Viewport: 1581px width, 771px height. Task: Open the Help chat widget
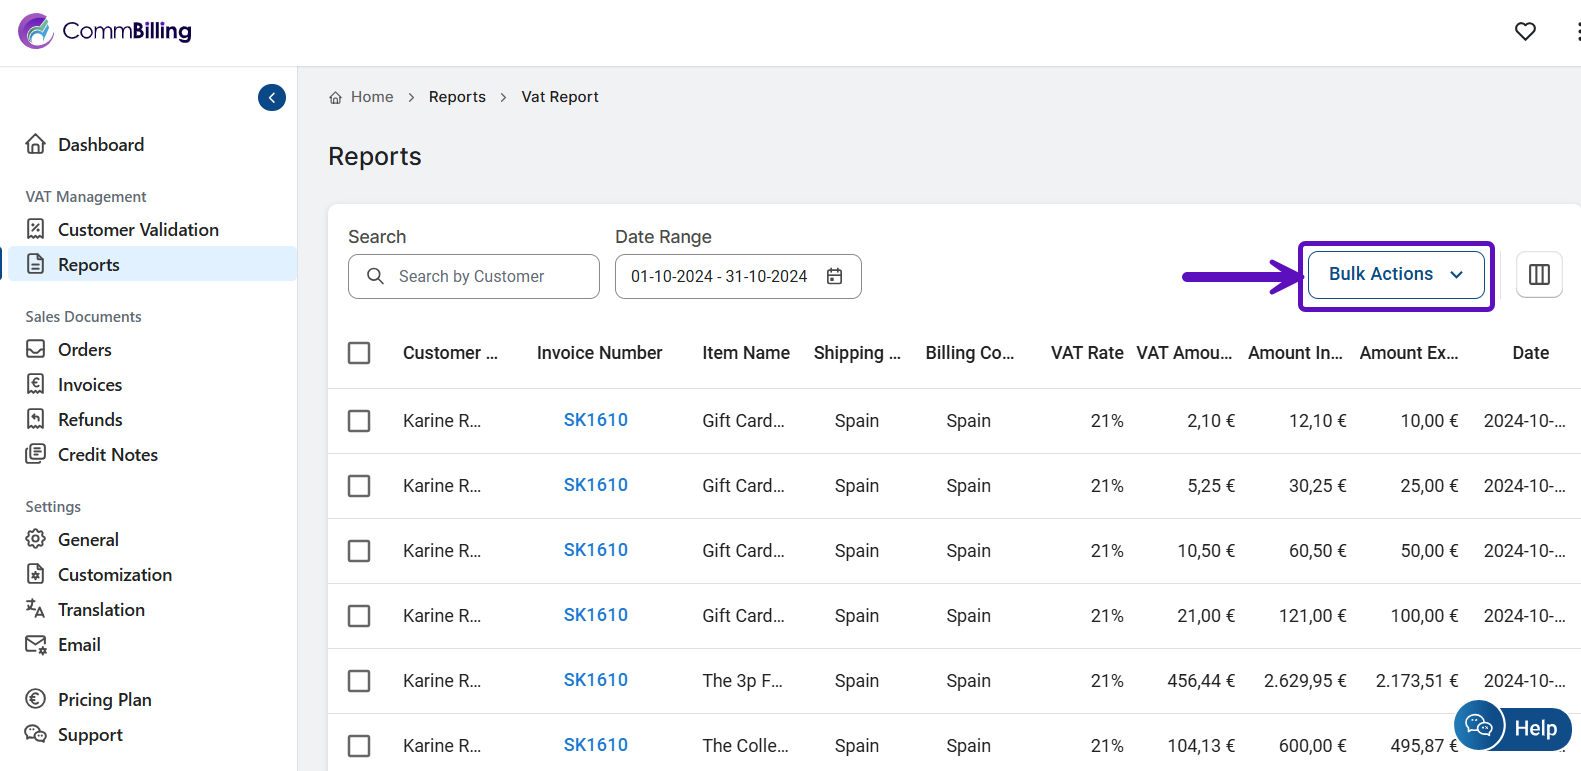(1513, 727)
